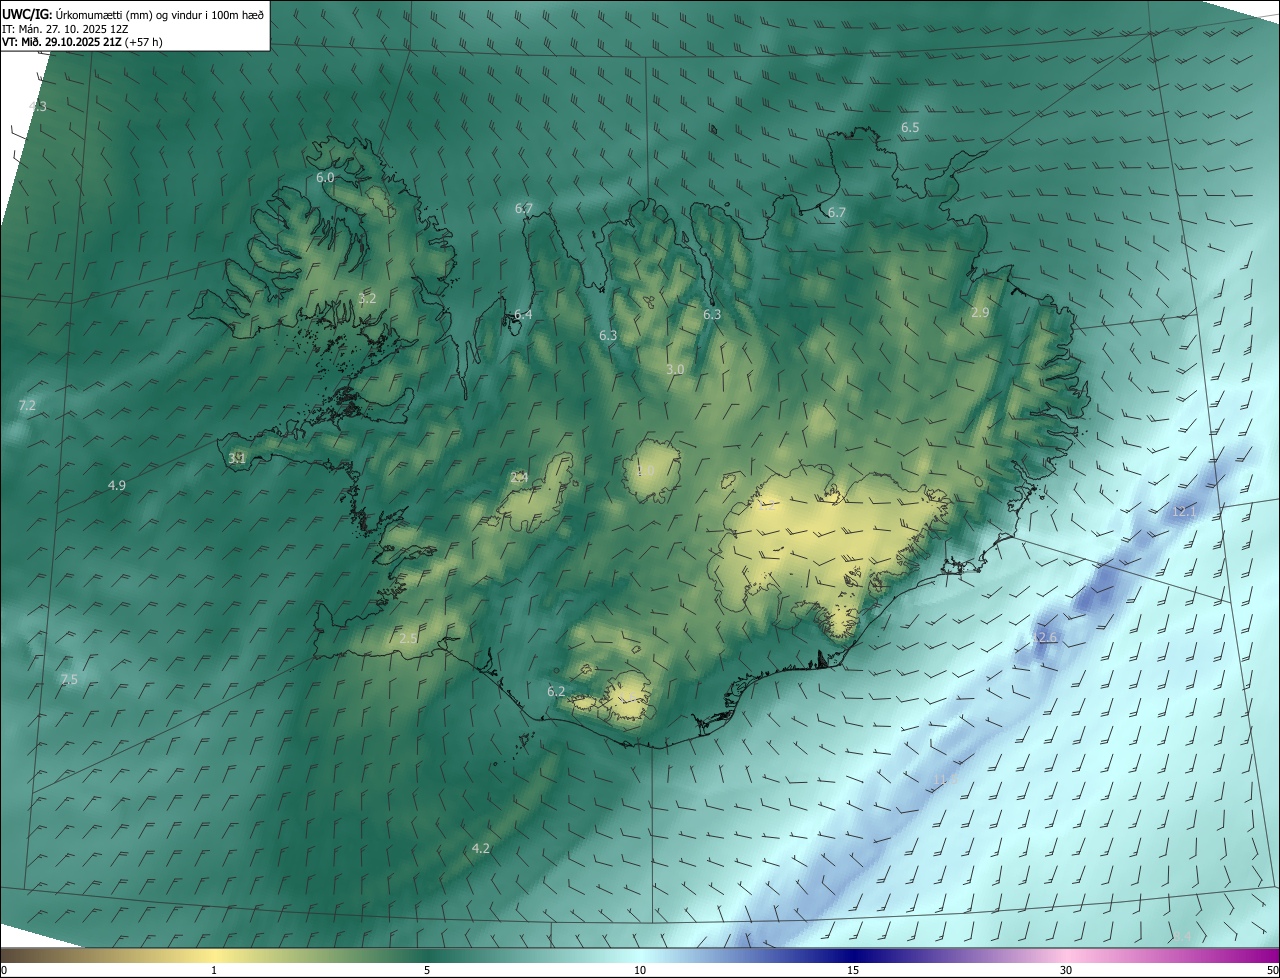Screen dimensions: 1280x978
Task: Pick the 2.9 value label
Action: tap(980, 312)
